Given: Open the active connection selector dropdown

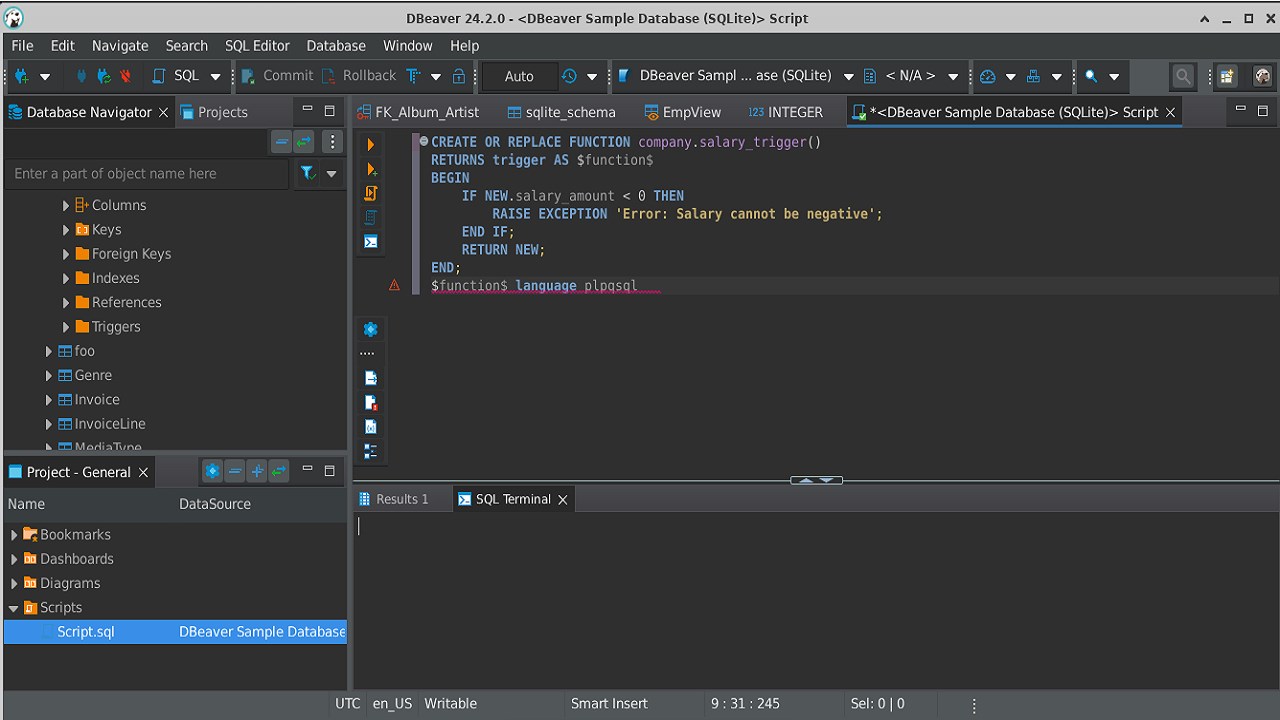Looking at the screenshot, I should click(x=735, y=76).
